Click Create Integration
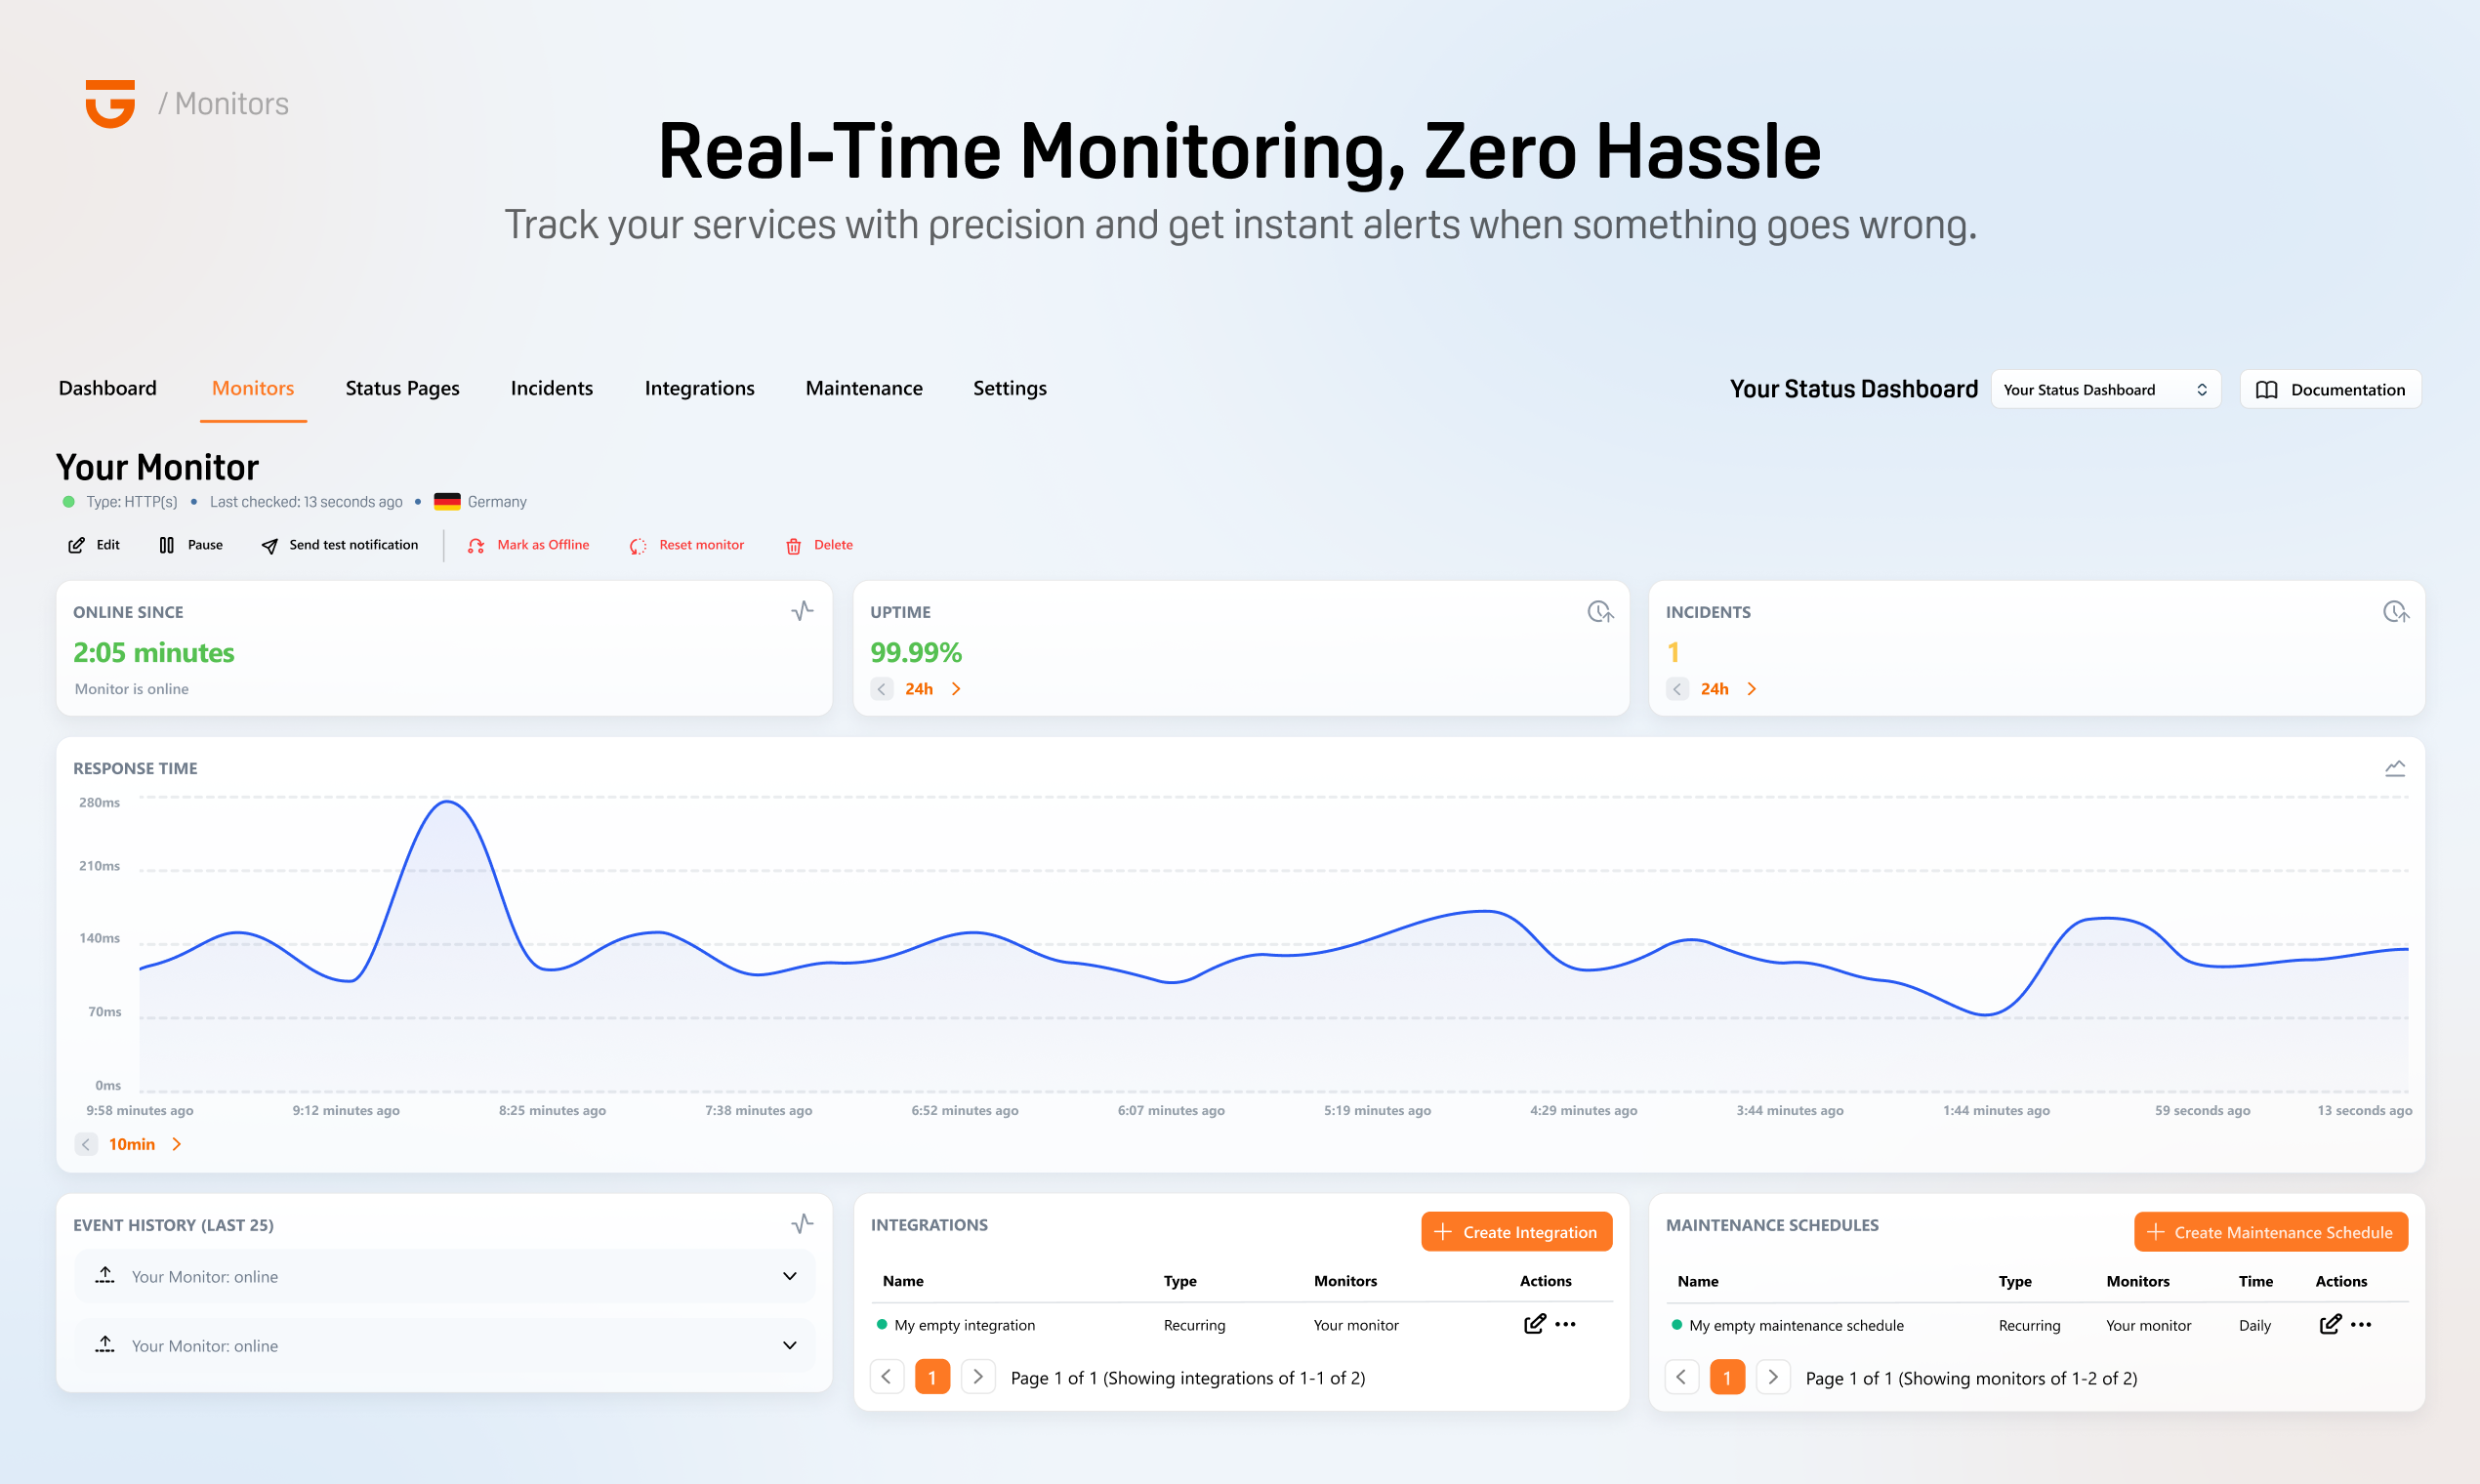This screenshot has height=1484, width=2480. 1516,1231
